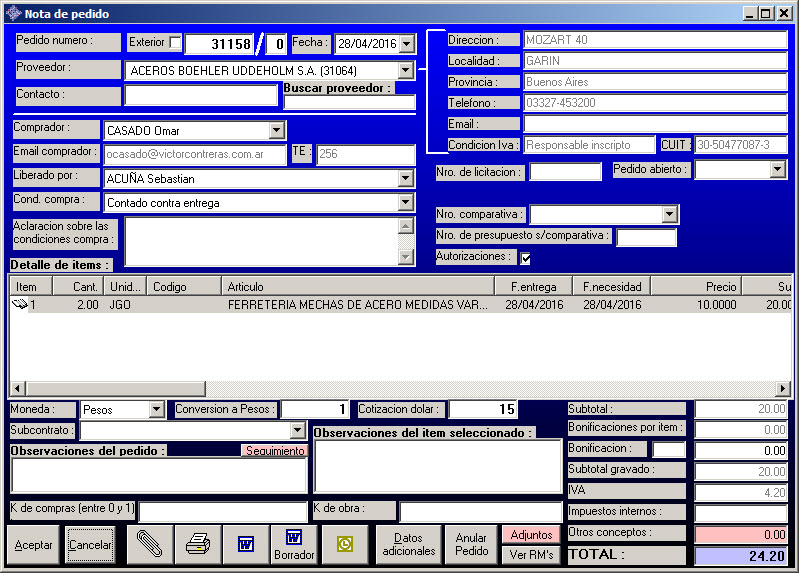Click the Buscar proveedor input field

[350, 103]
